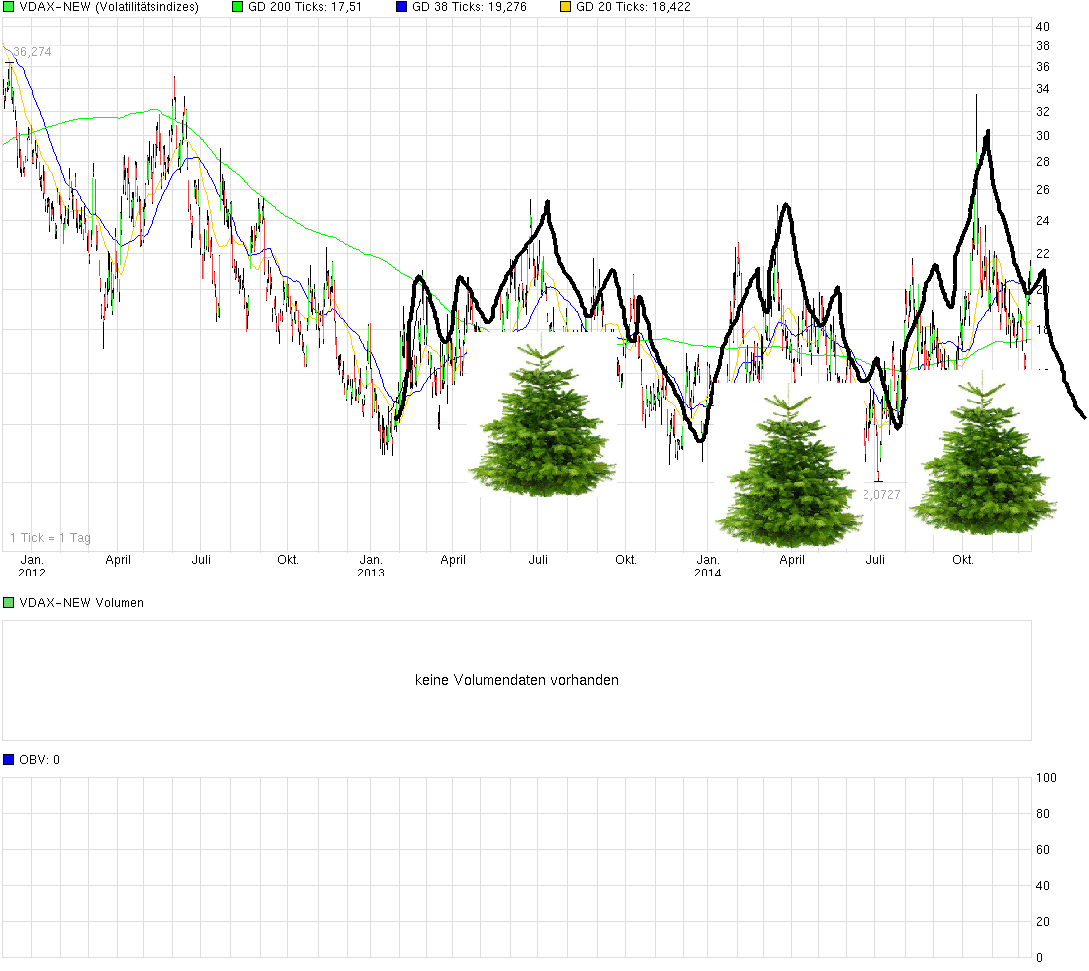The width and height of the screenshot is (1089, 971).
Task: Click the 'GD 200 Ticks: 17,51' label
Action: coord(305,7)
